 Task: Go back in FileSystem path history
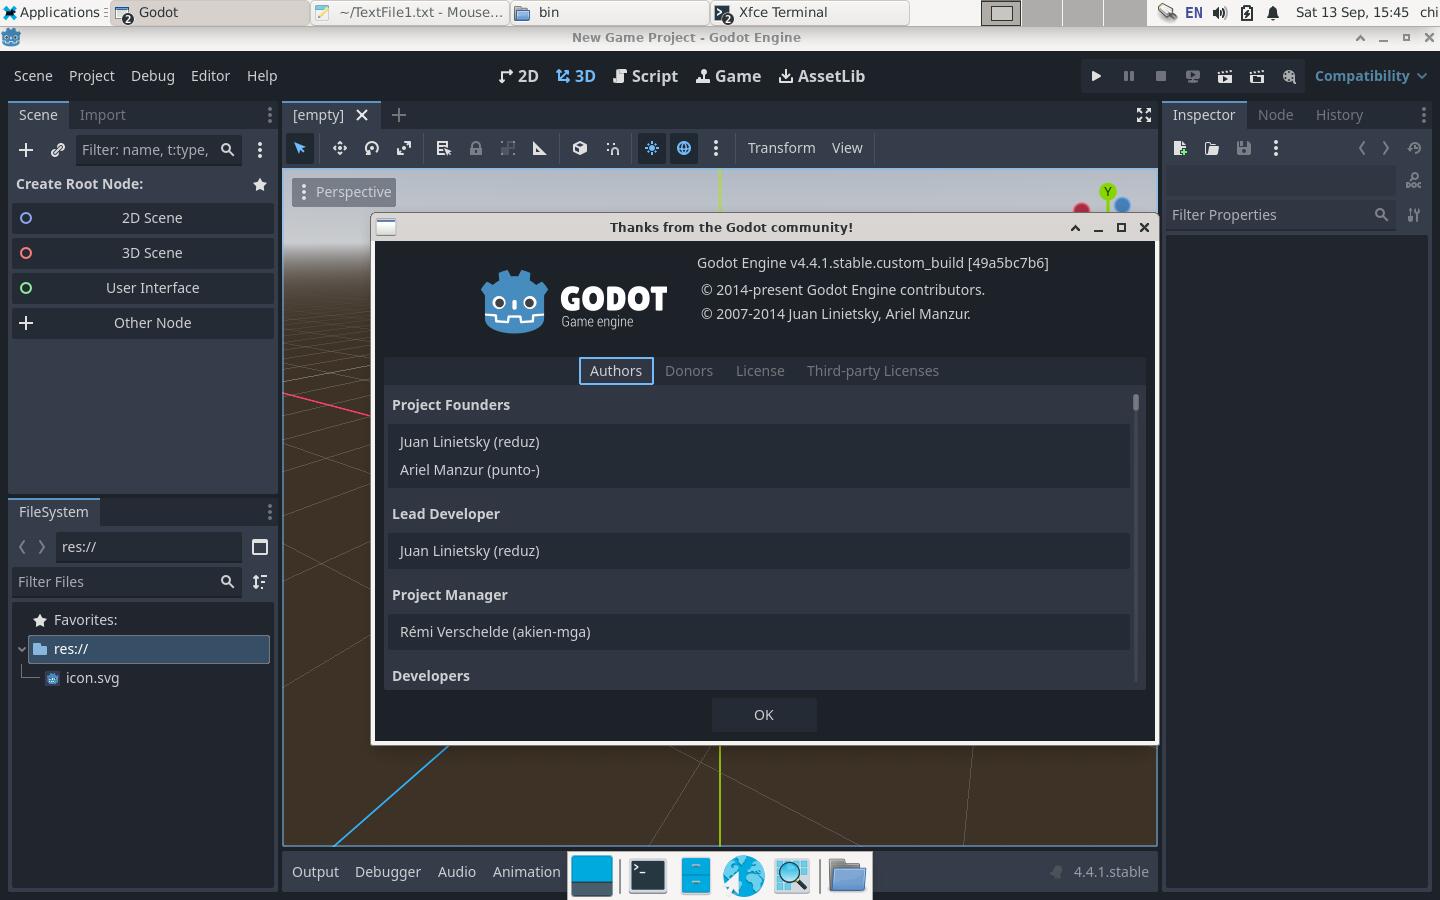point(22,547)
